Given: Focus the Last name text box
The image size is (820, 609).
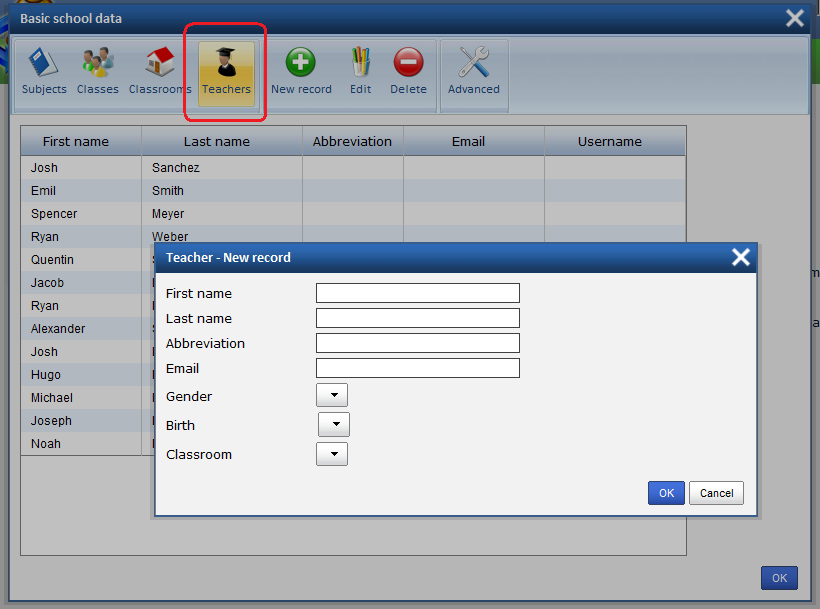Looking at the screenshot, I should tap(418, 318).
